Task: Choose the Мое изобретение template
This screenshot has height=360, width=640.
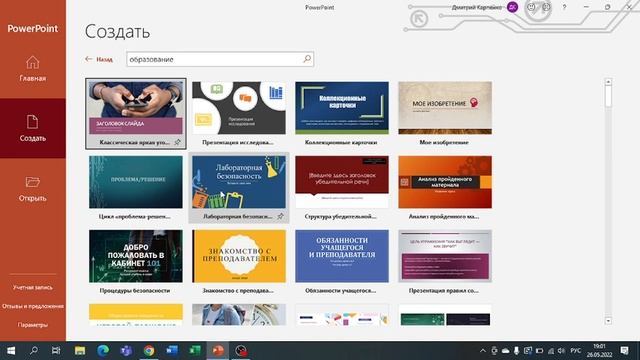Action: coord(445,108)
